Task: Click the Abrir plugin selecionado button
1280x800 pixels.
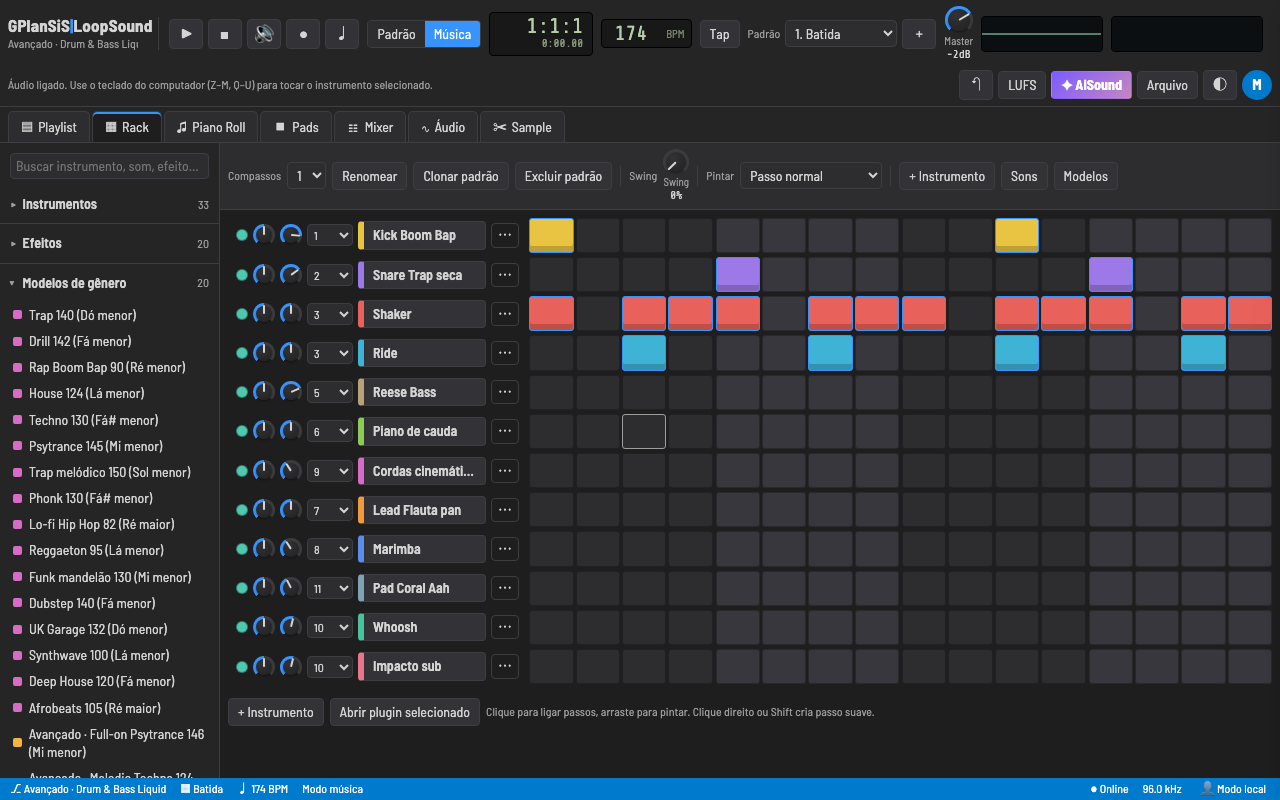Action: point(405,712)
